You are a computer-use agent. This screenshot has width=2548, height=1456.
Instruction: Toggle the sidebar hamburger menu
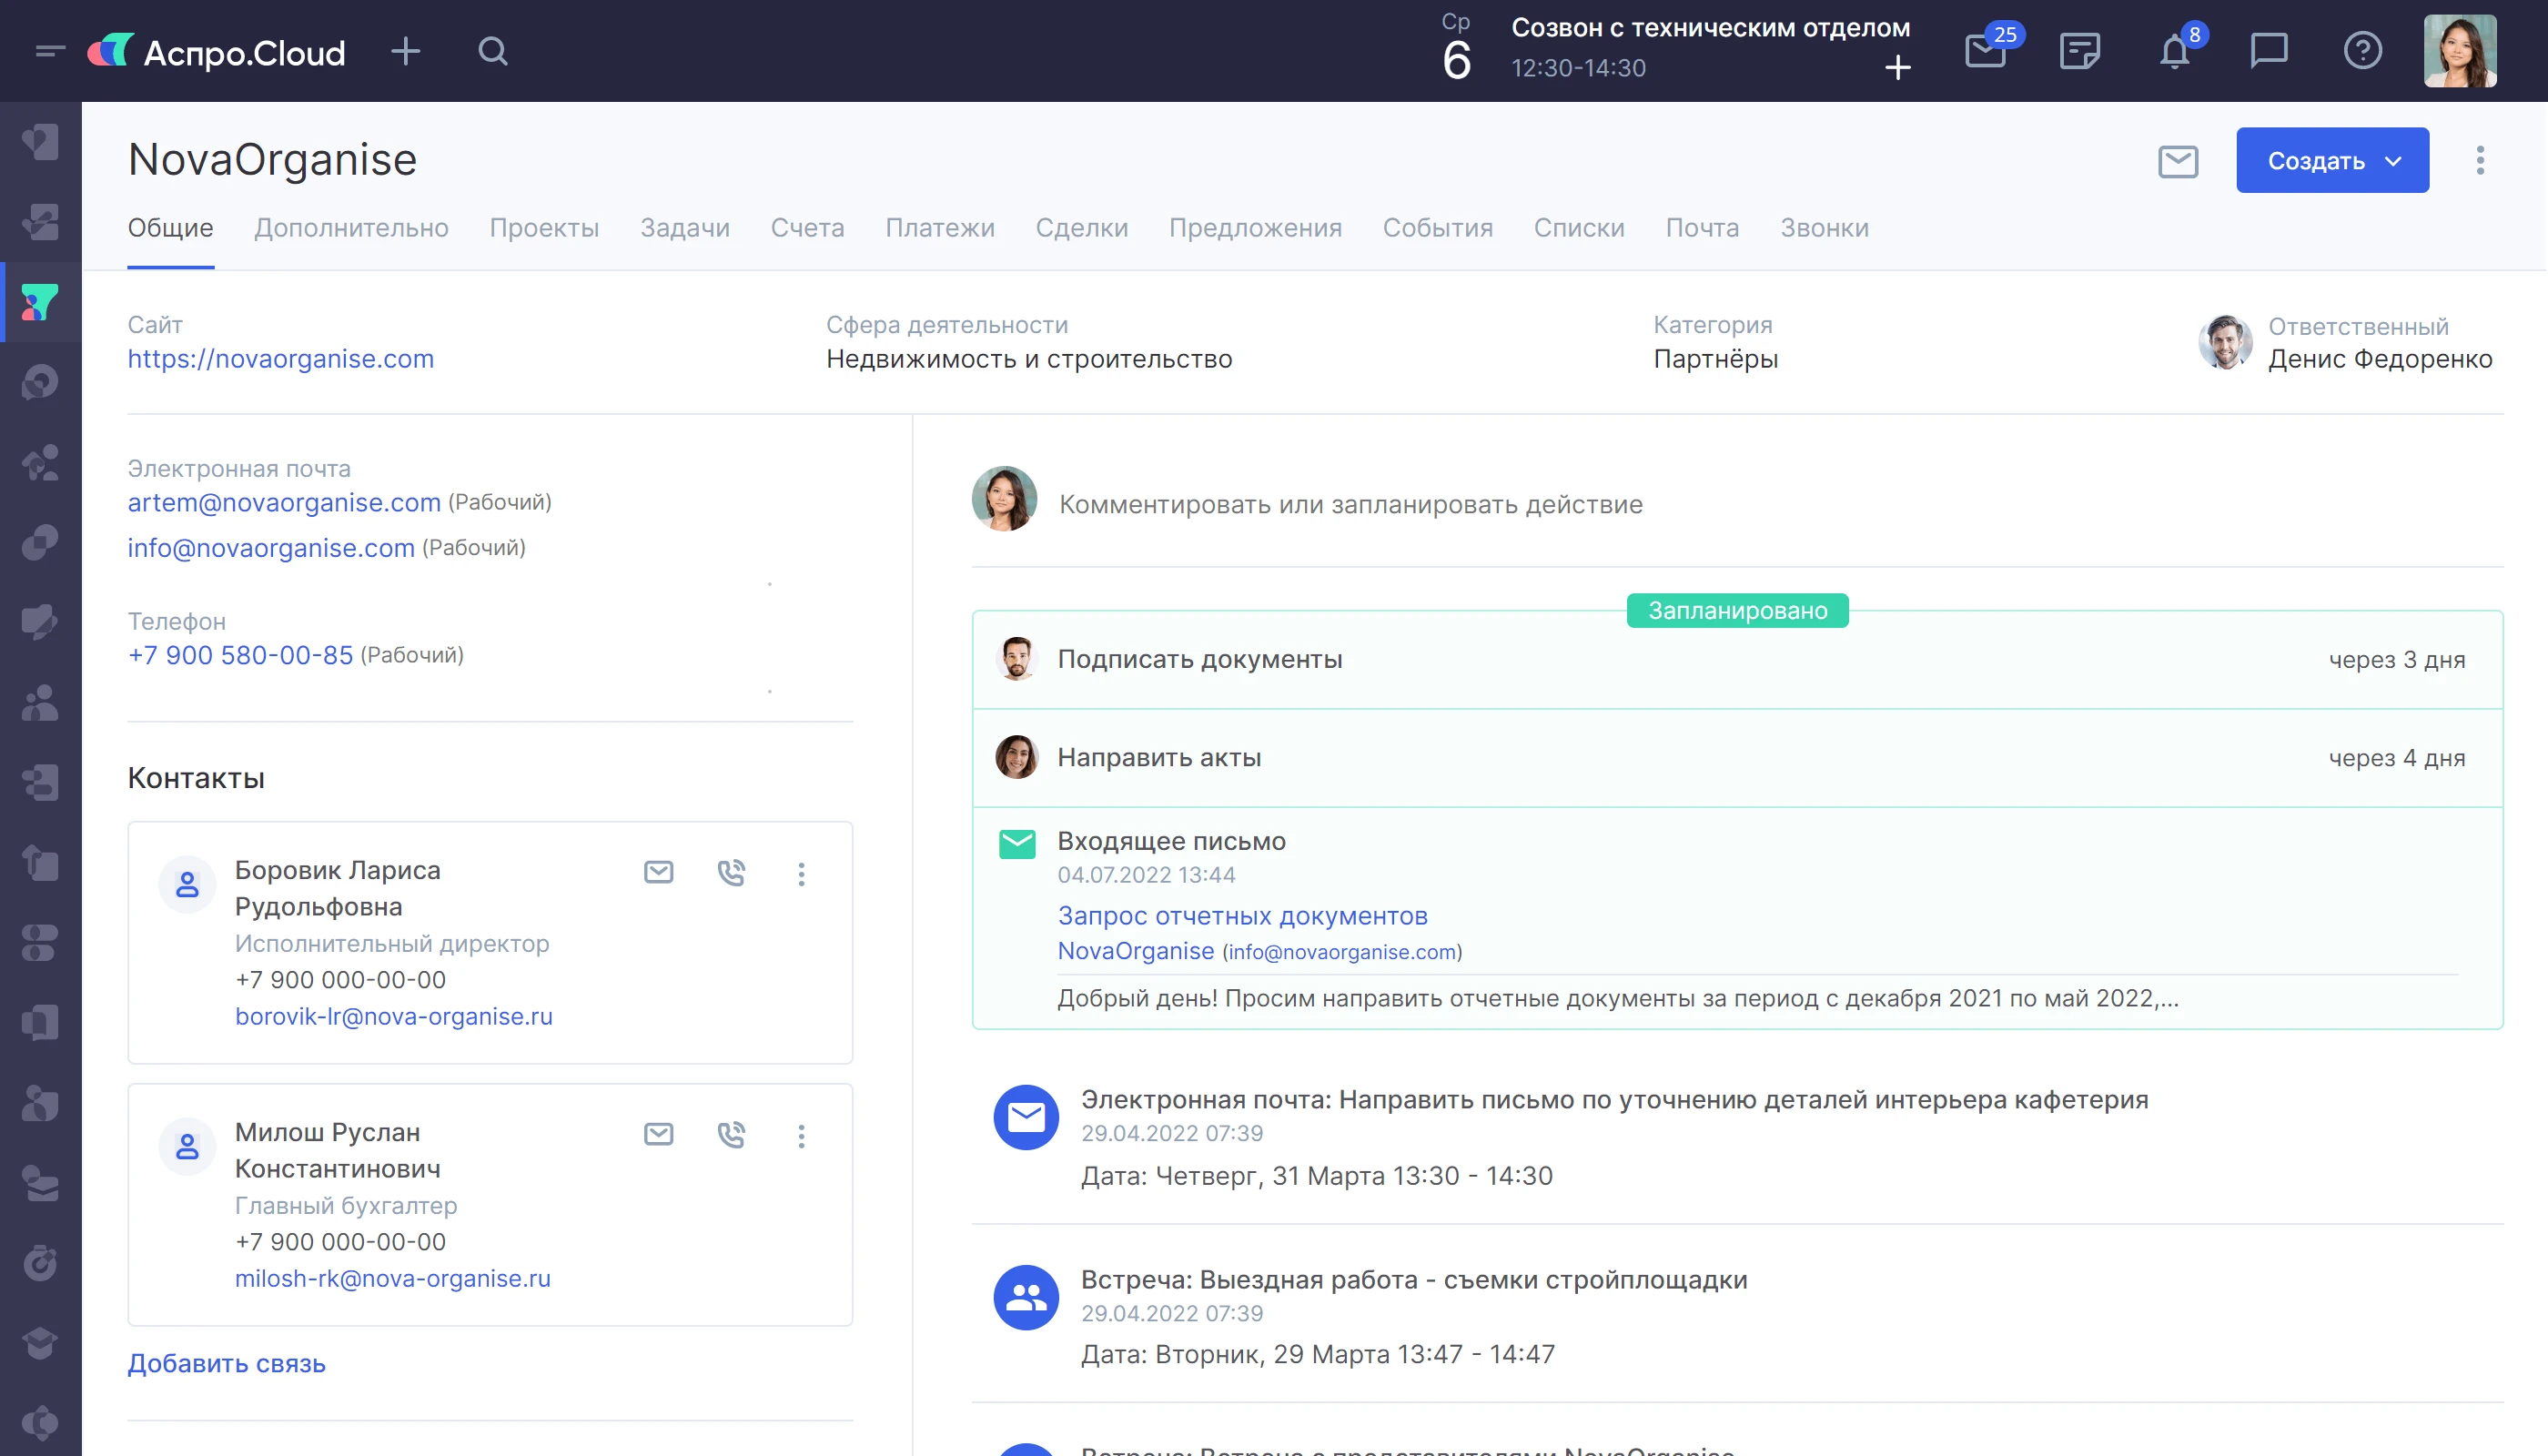49,51
